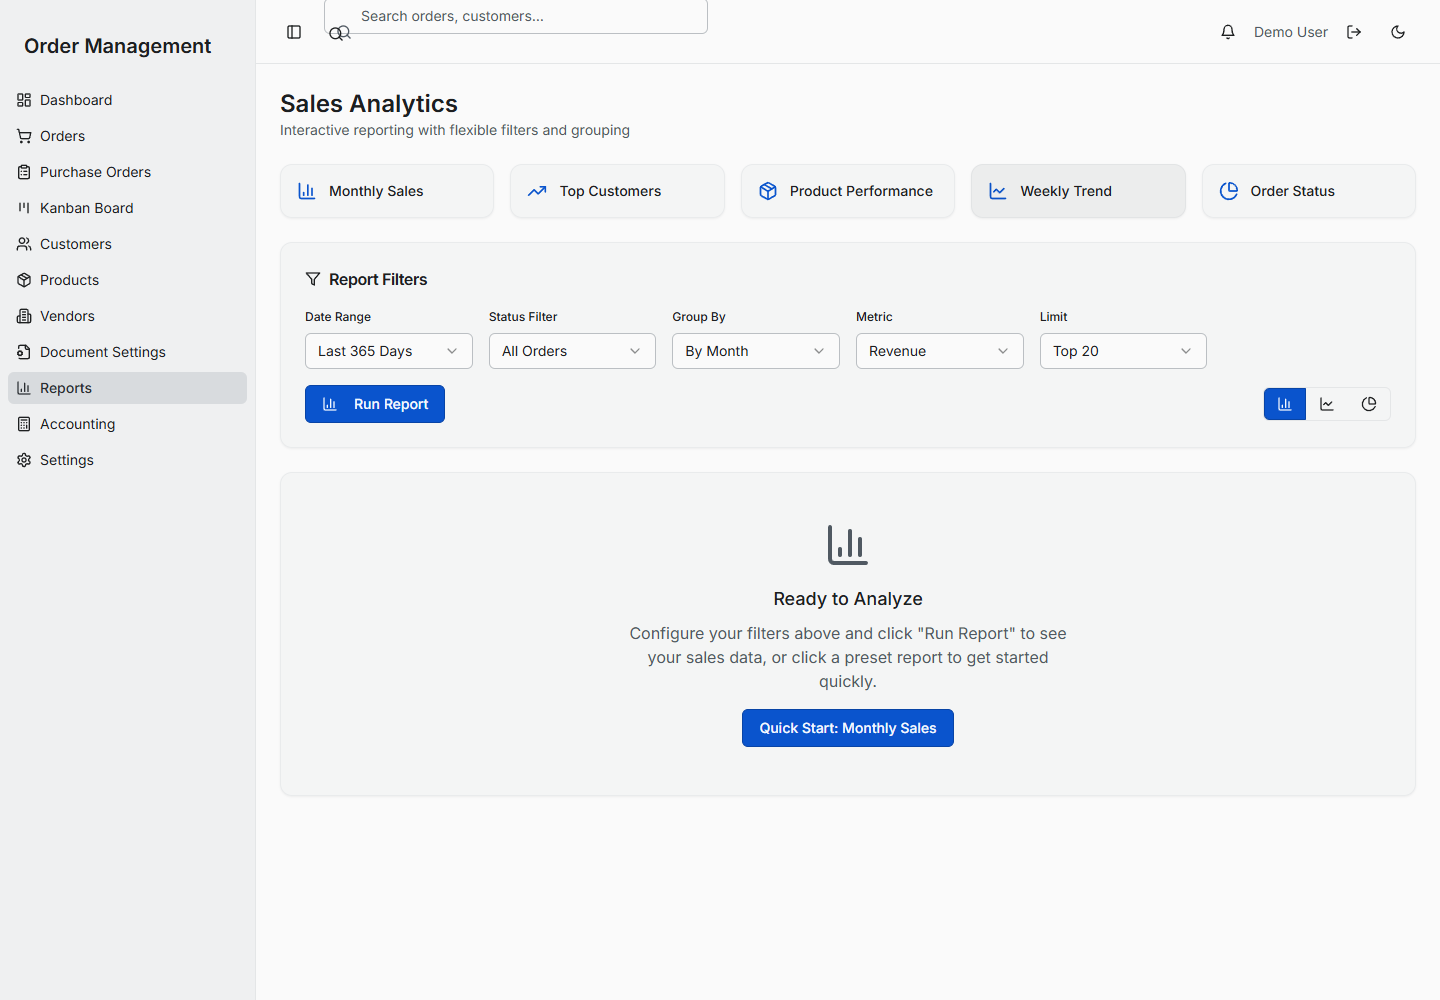Click the Run Report button

pyautogui.click(x=375, y=404)
